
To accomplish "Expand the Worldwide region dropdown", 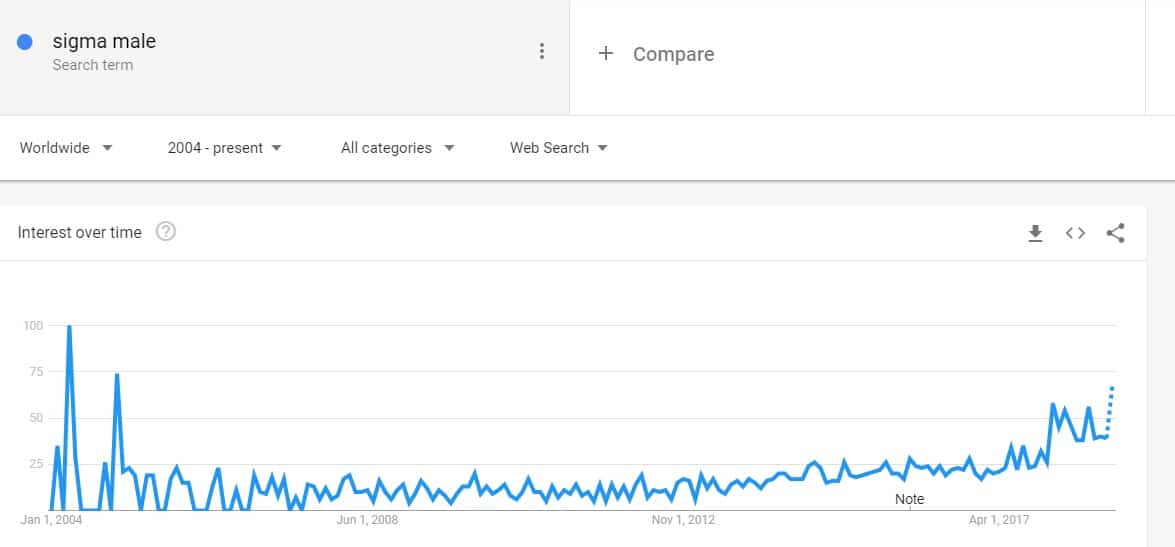I will click(x=66, y=148).
